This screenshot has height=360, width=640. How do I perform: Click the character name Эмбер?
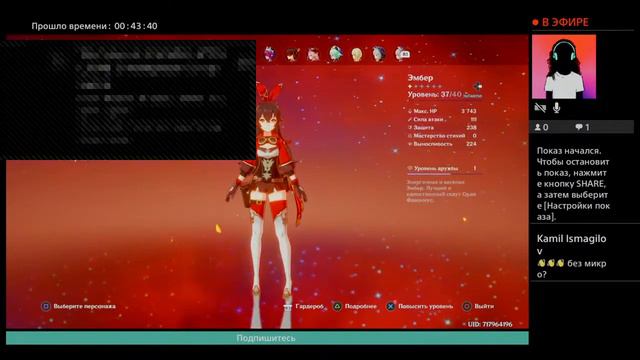point(420,78)
